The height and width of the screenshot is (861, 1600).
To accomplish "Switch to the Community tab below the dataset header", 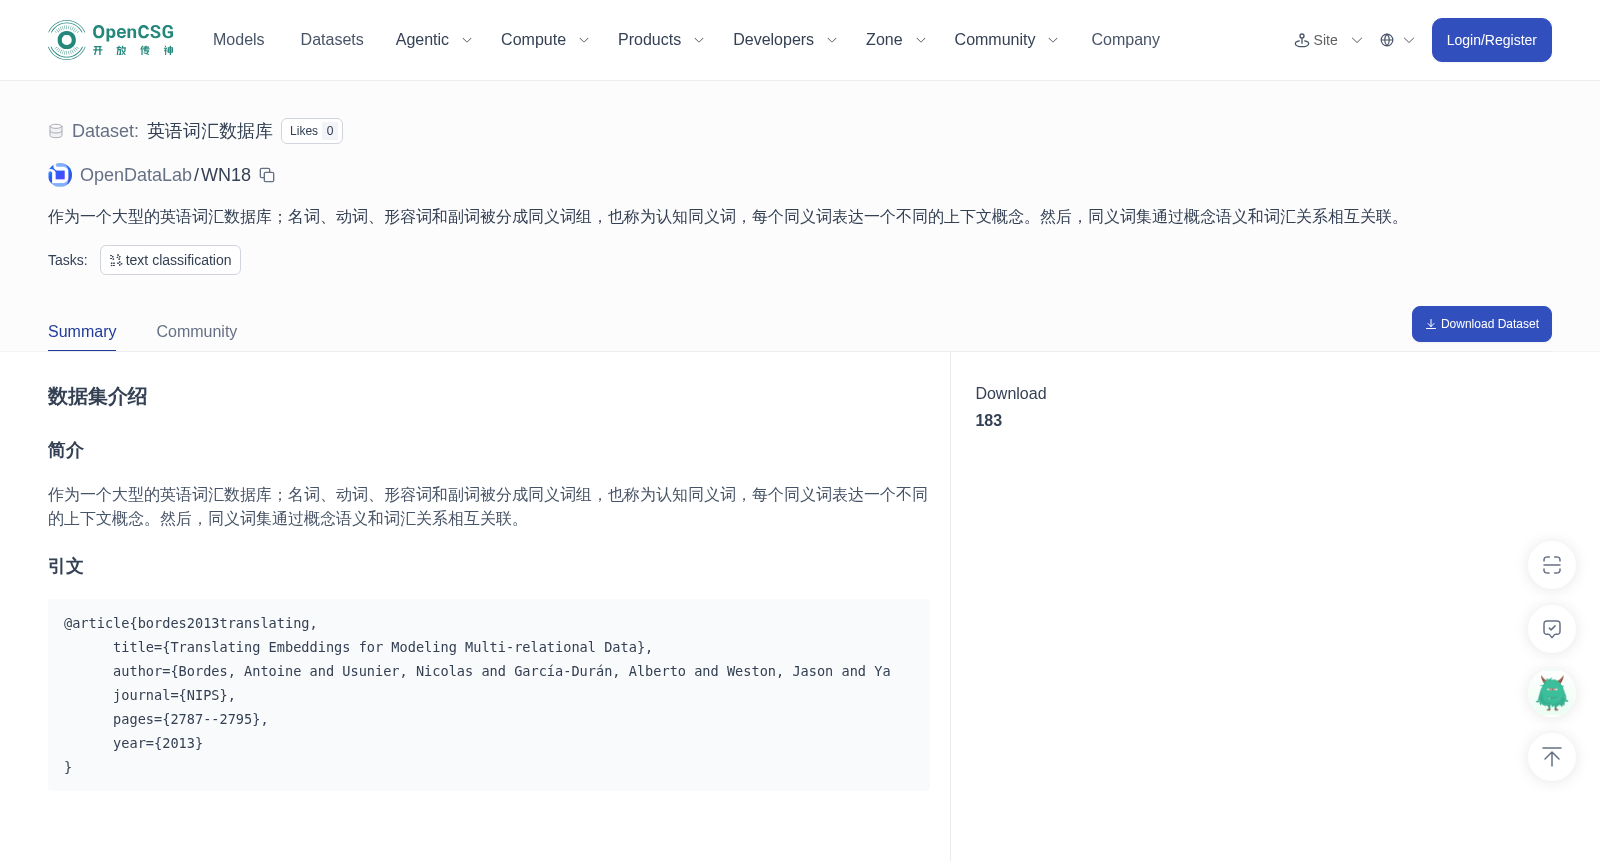I will [197, 331].
